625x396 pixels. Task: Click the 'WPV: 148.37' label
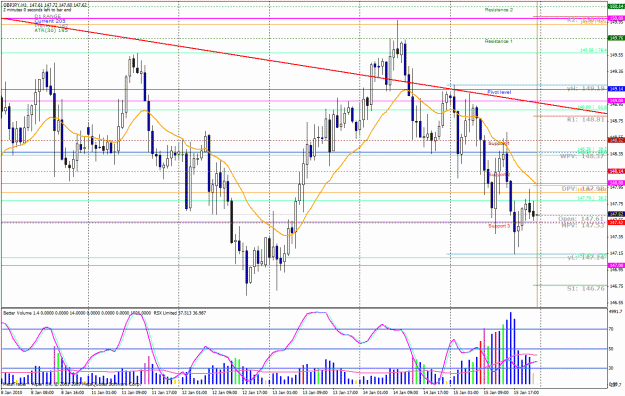point(582,156)
